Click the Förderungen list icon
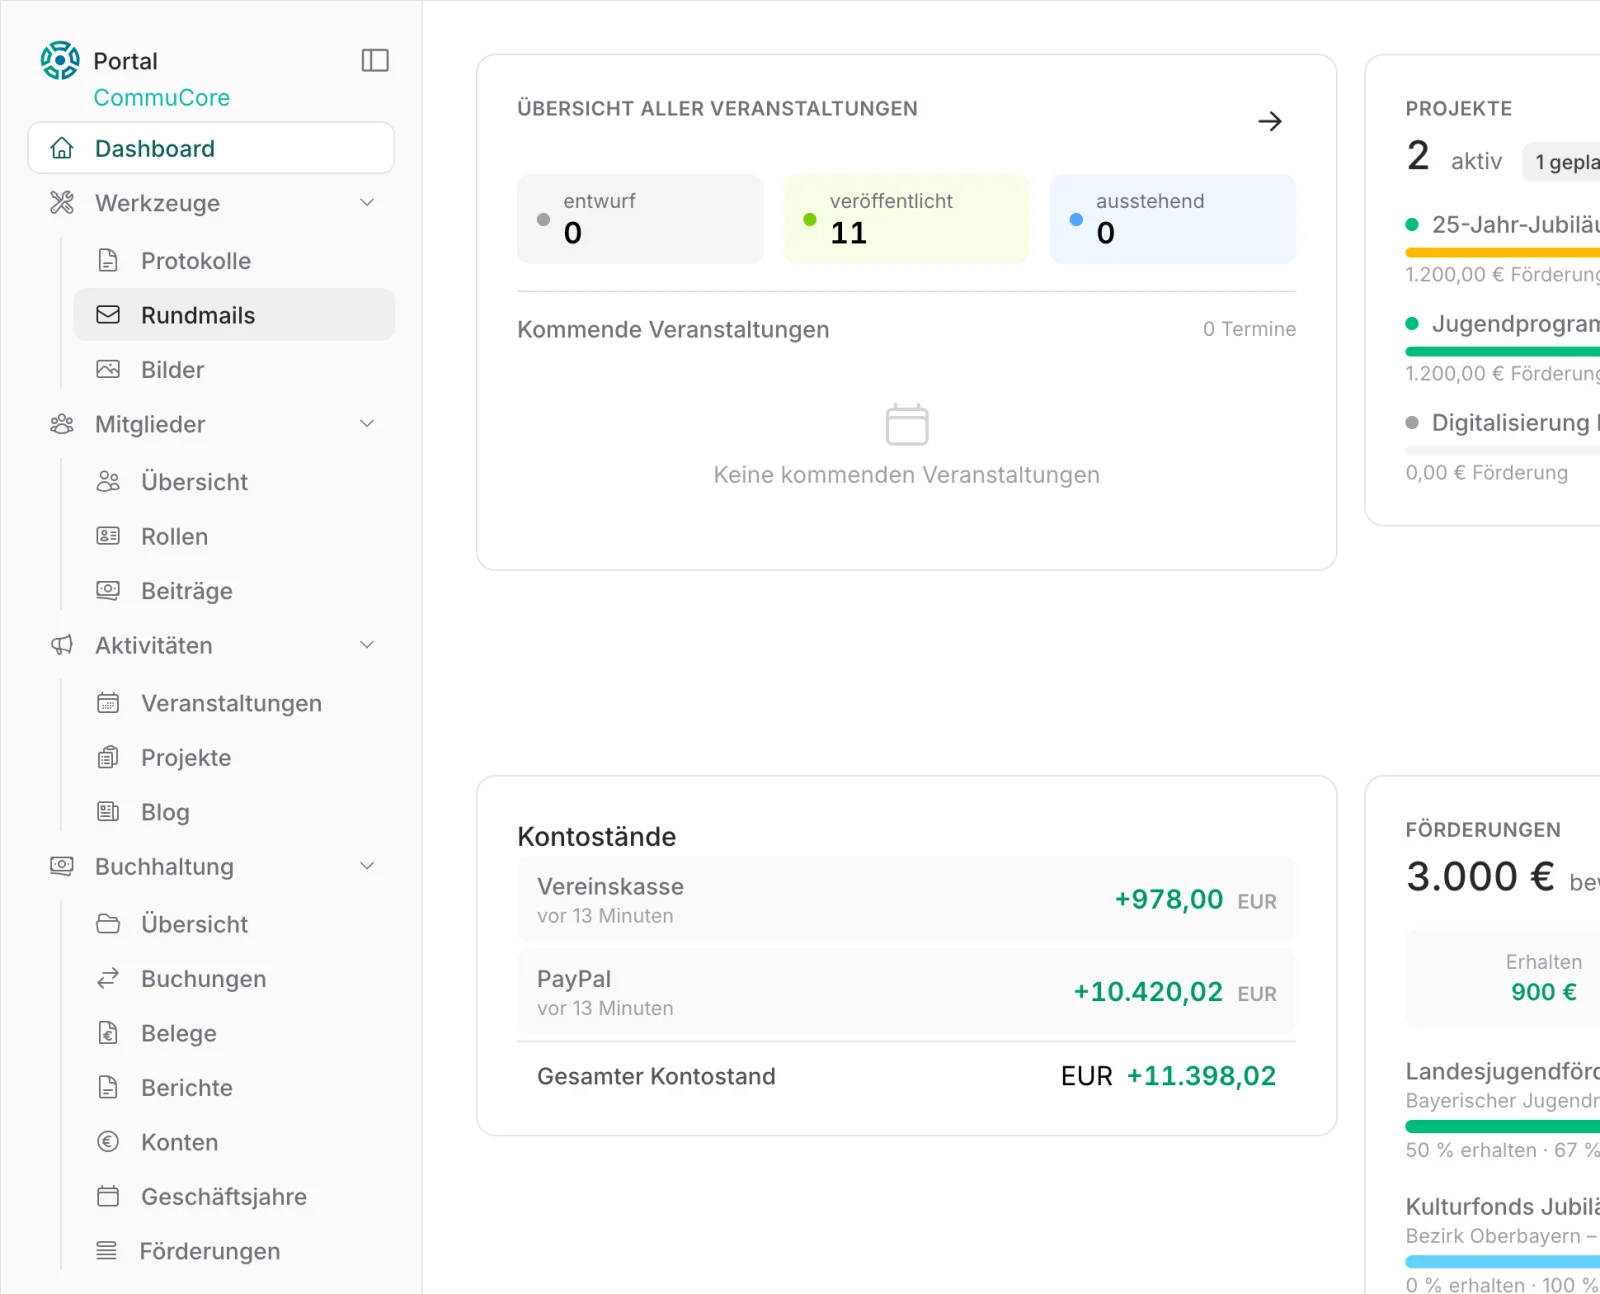 coord(106,1250)
